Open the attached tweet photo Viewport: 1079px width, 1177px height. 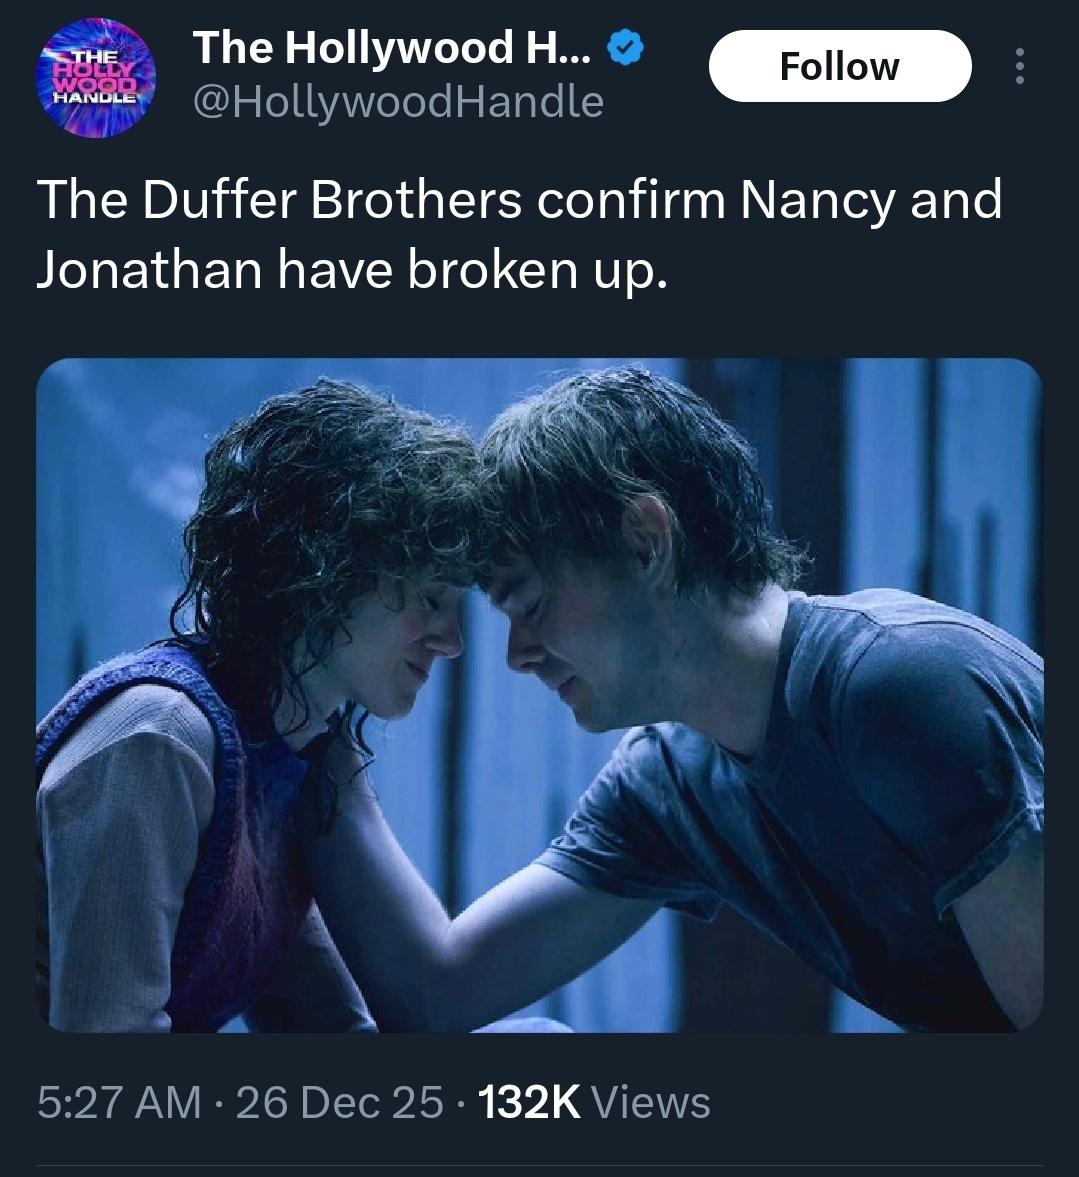point(539,694)
